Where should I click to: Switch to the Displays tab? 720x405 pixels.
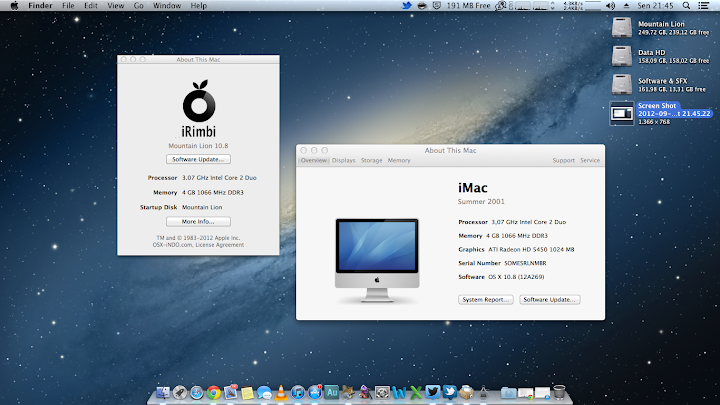(x=343, y=160)
